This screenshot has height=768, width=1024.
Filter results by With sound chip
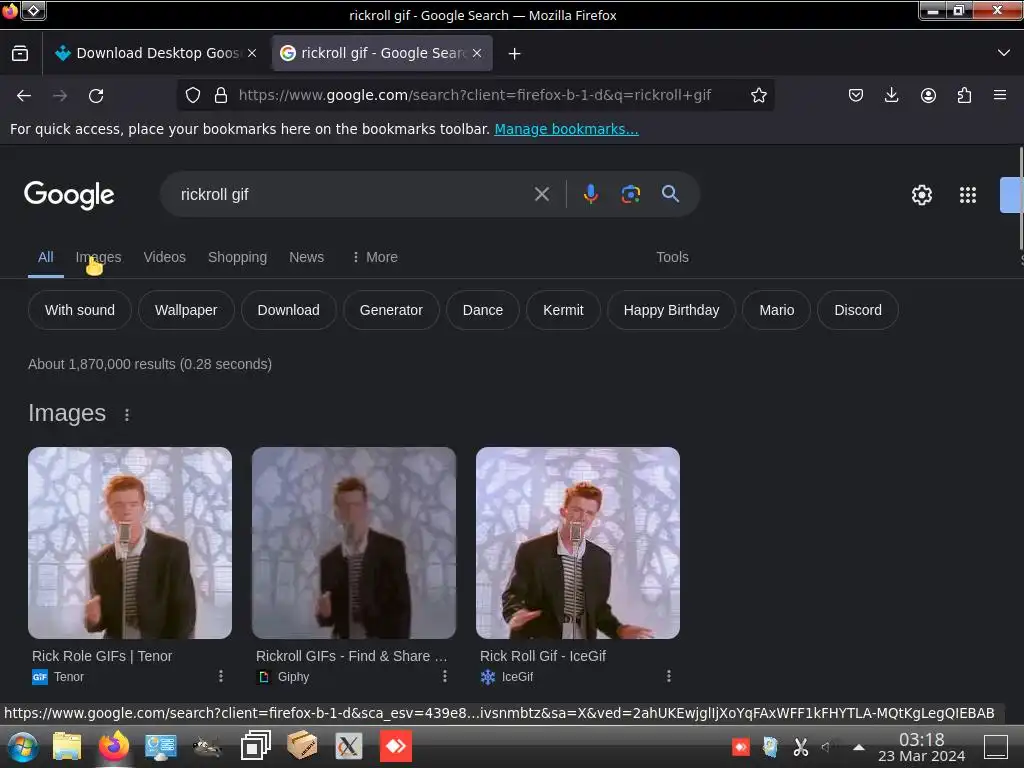pyautogui.click(x=80, y=310)
